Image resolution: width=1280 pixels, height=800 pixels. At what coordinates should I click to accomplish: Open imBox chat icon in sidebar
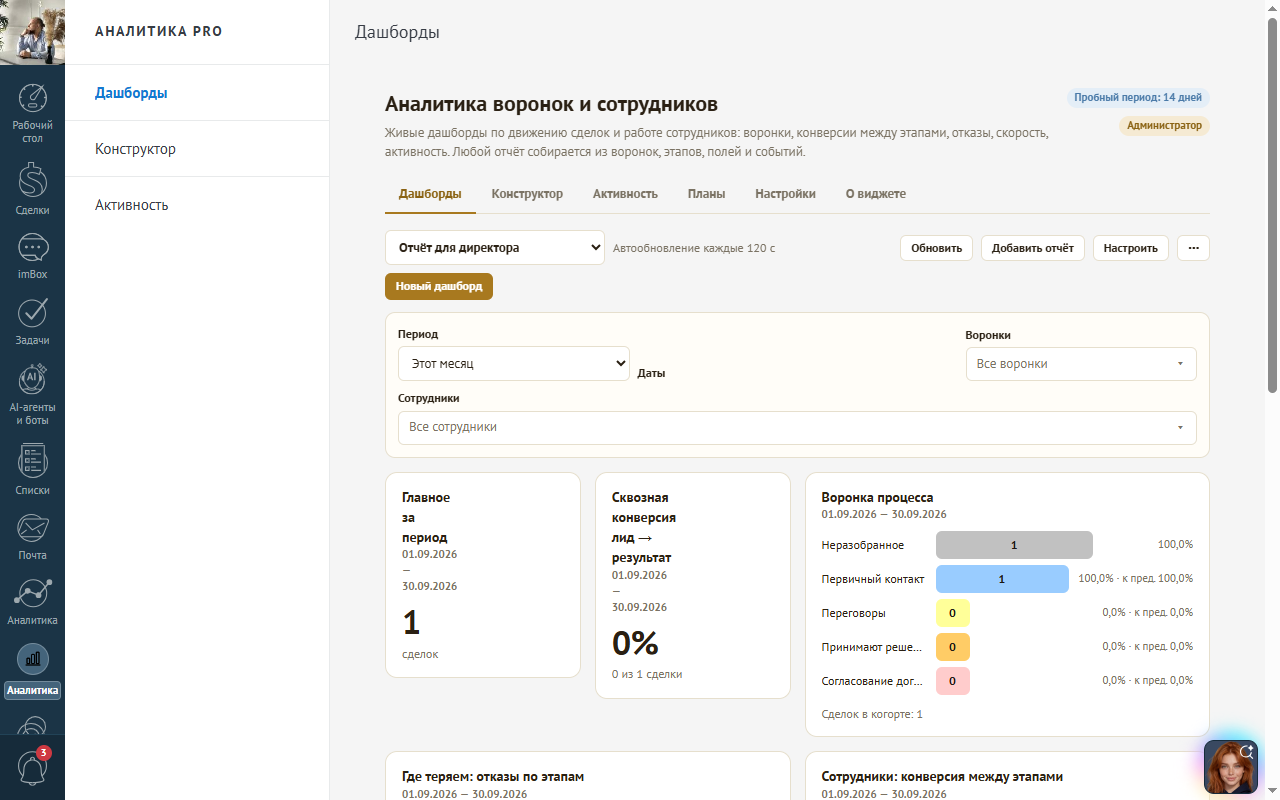pyautogui.click(x=33, y=248)
